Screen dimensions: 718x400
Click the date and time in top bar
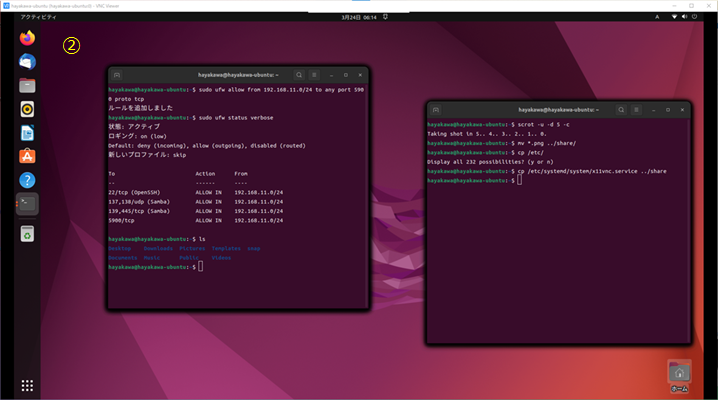[358, 19]
